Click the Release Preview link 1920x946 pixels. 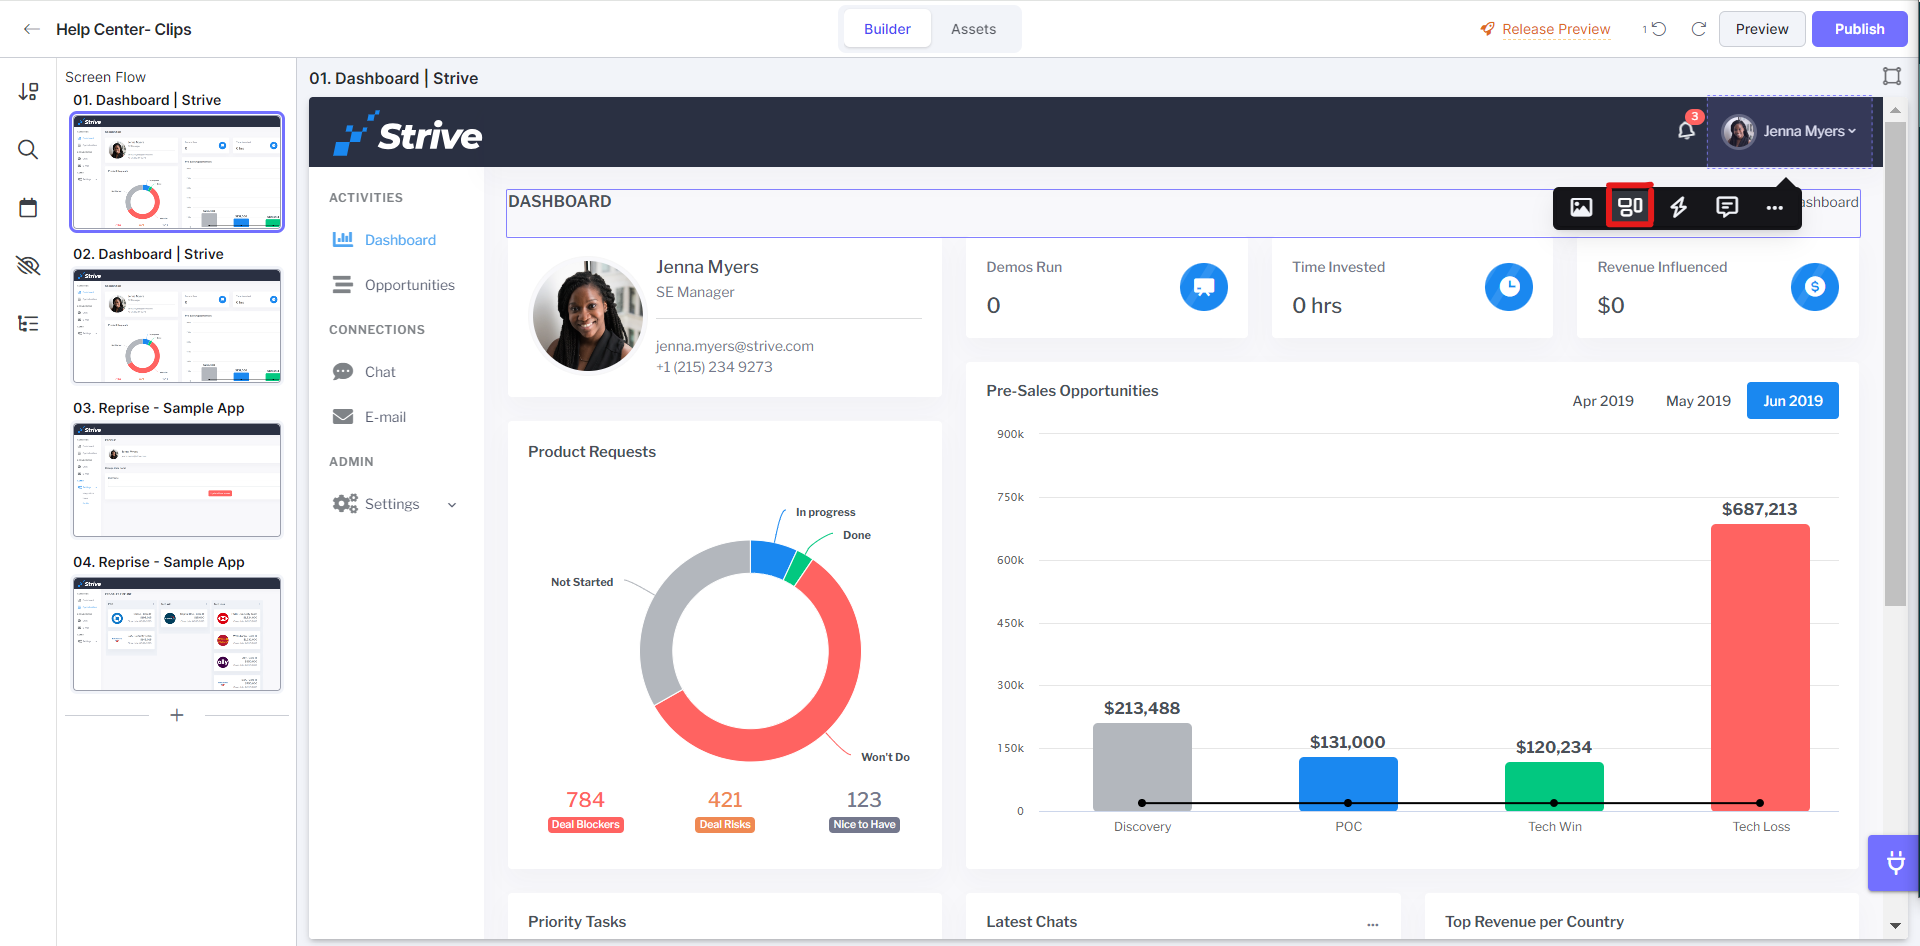(1556, 29)
